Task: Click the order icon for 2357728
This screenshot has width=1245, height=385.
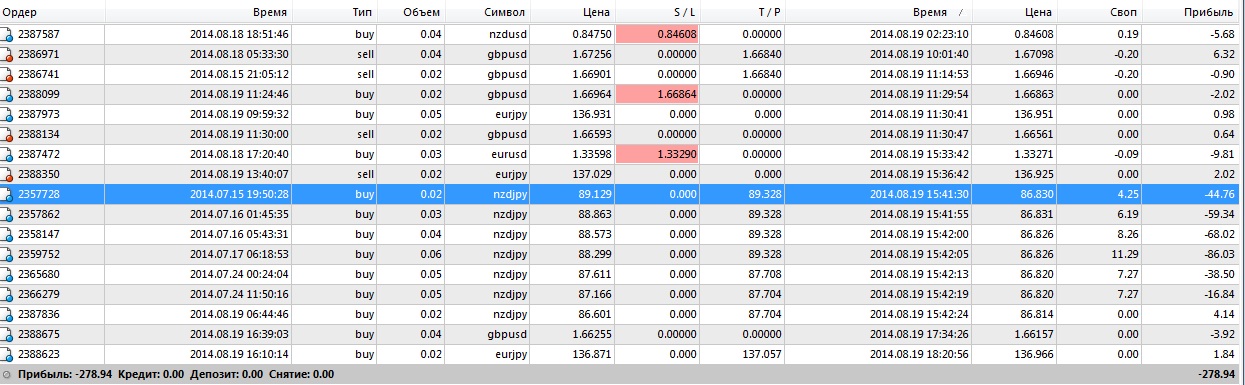Action: 8,194
